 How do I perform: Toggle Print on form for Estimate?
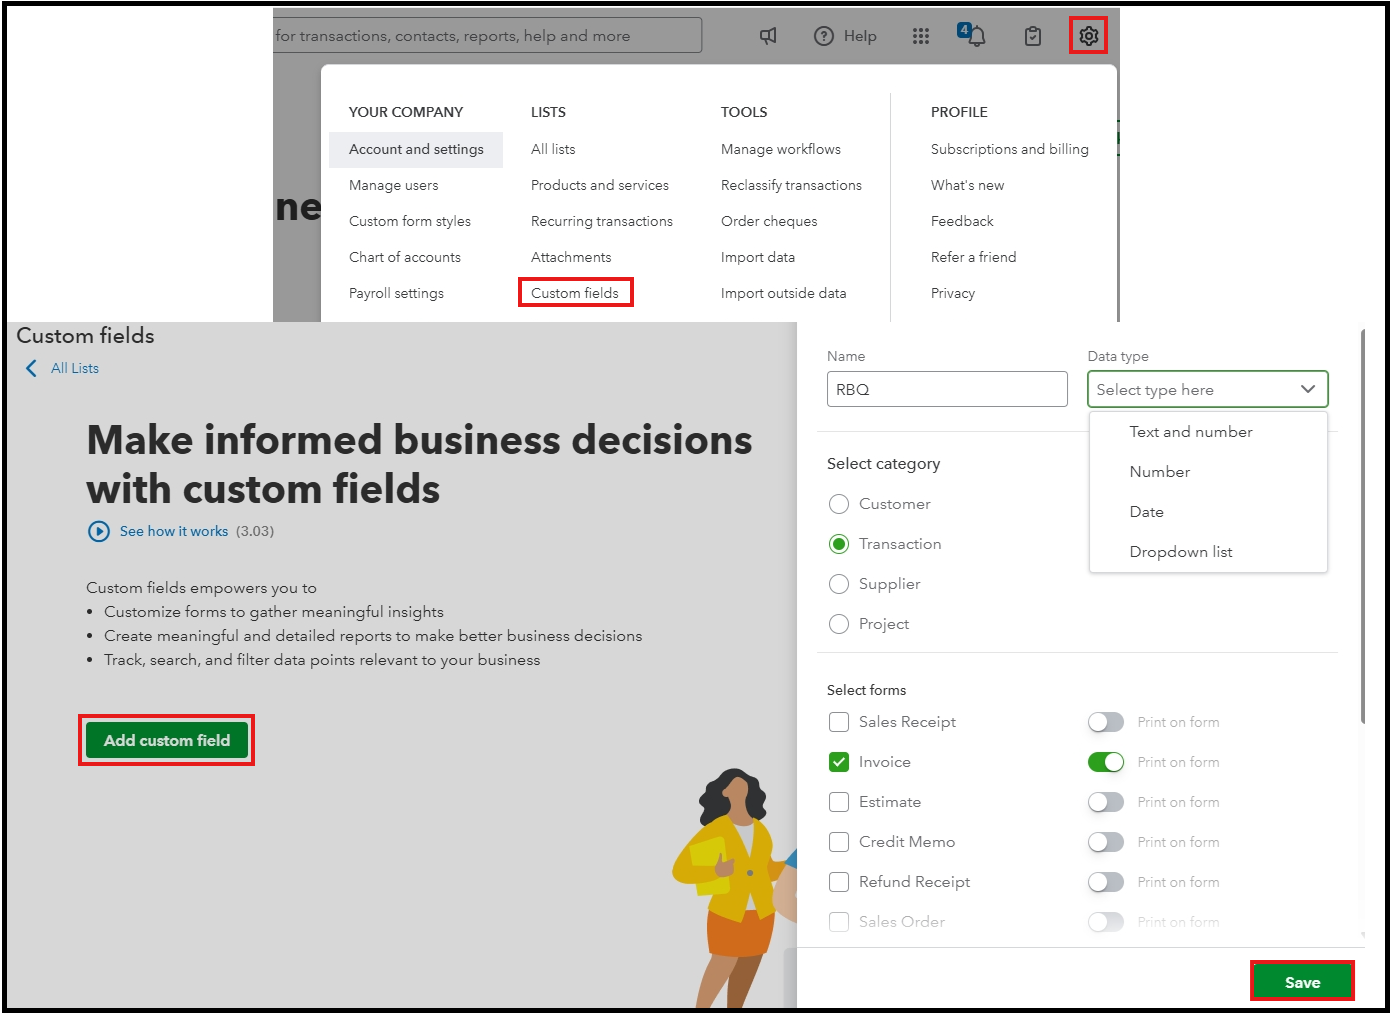tap(1106, 802)
